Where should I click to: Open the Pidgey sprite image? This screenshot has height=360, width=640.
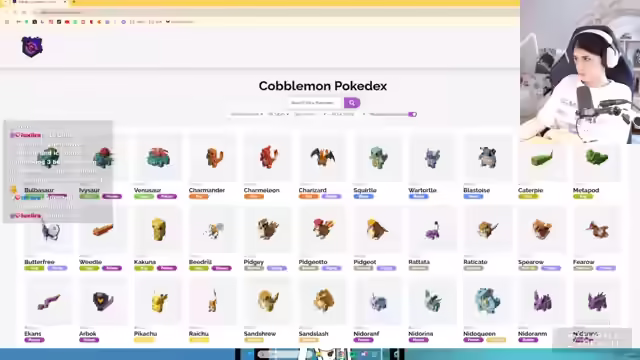(268, 230)
